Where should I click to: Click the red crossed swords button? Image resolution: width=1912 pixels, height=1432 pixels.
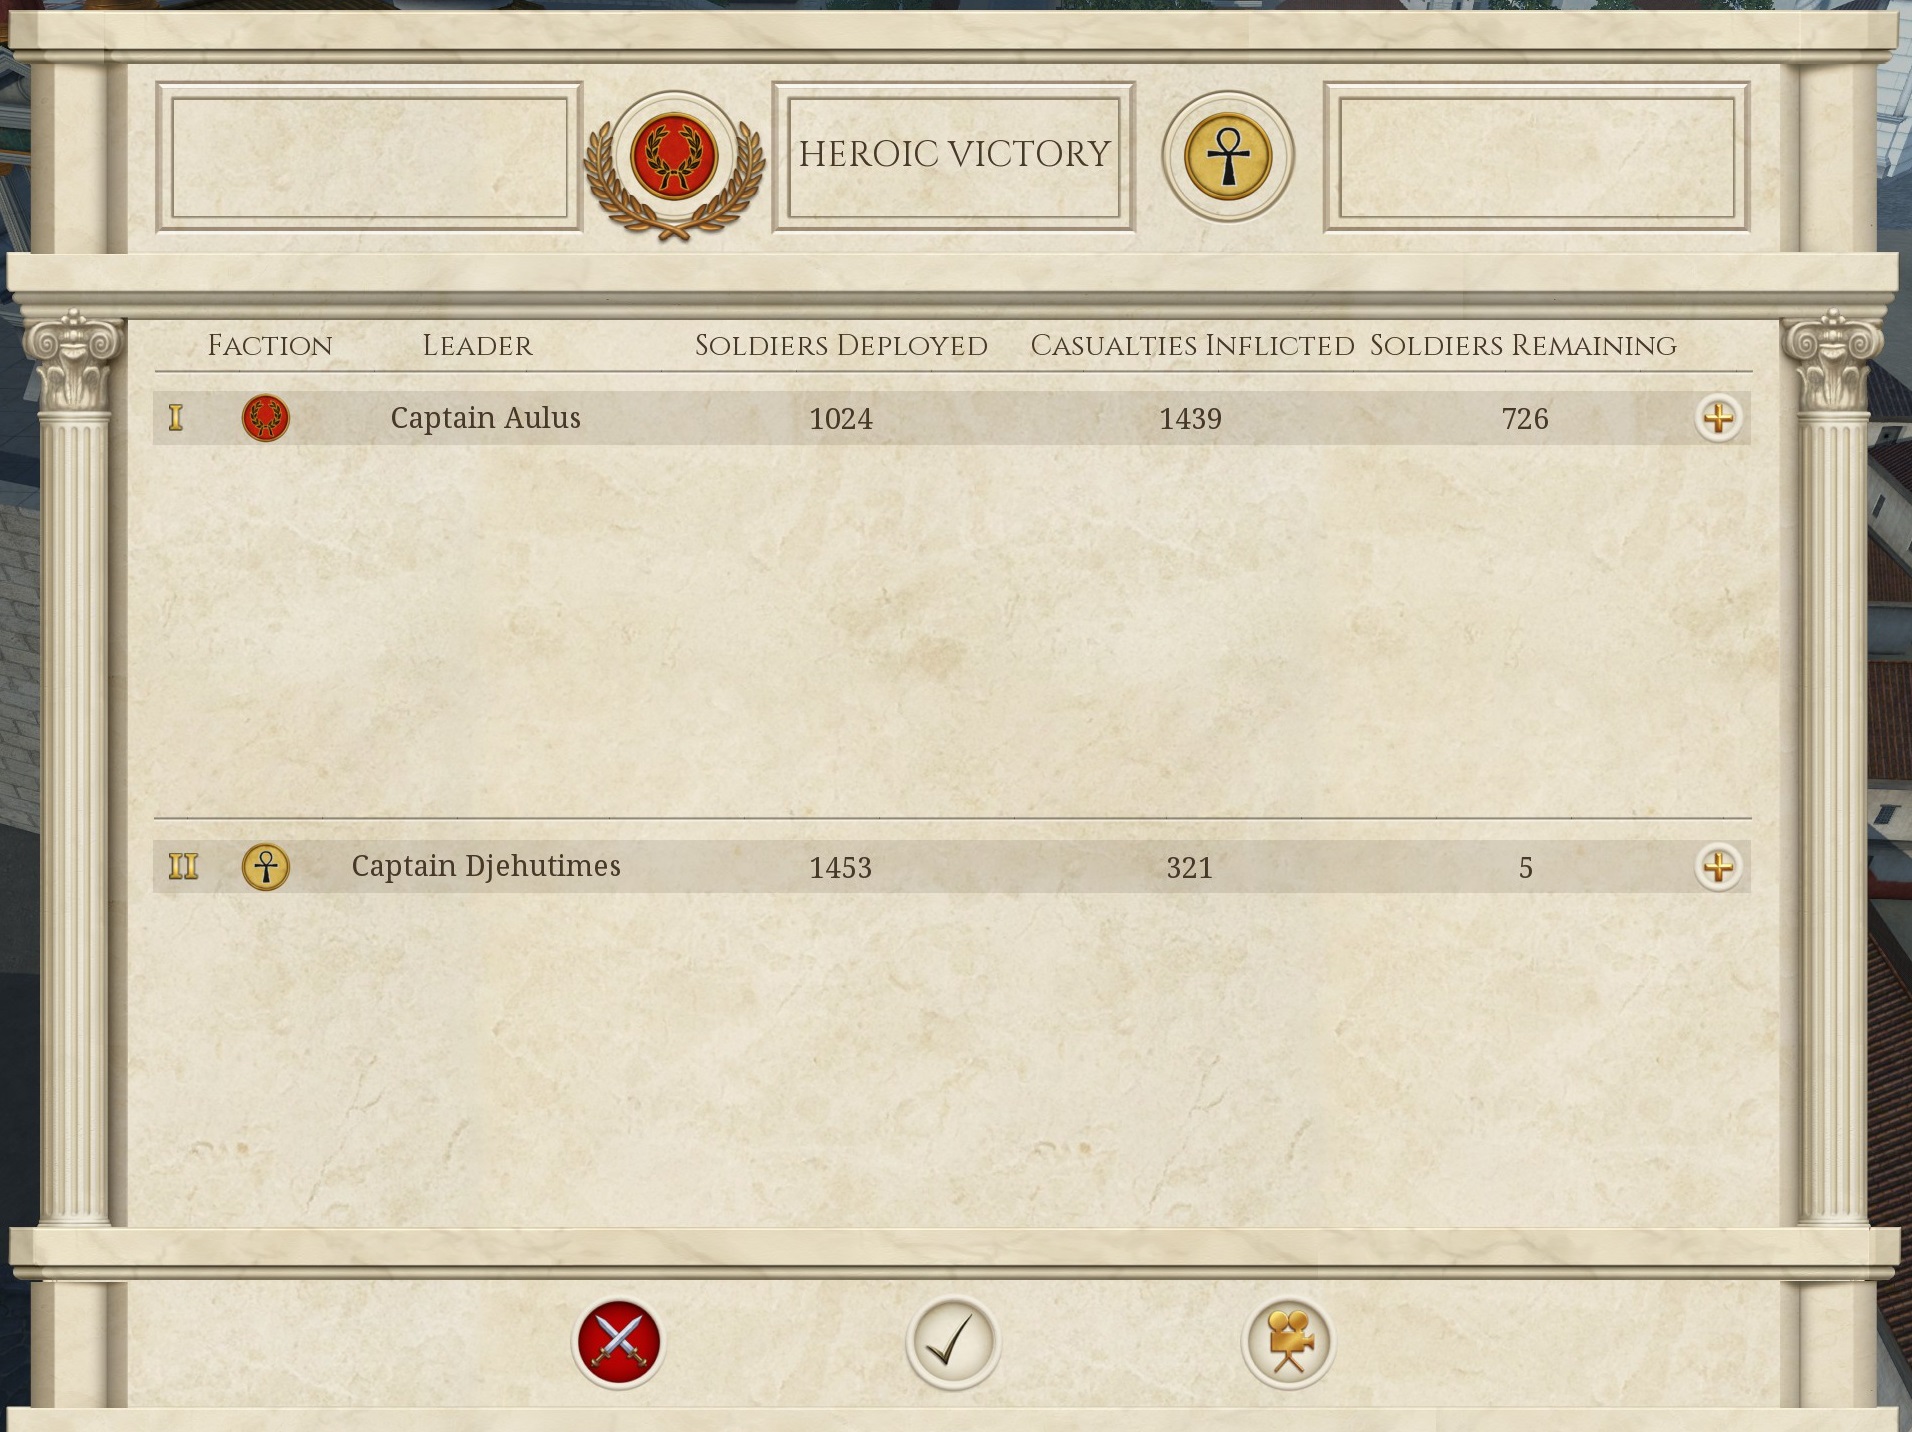[618, 1342]
